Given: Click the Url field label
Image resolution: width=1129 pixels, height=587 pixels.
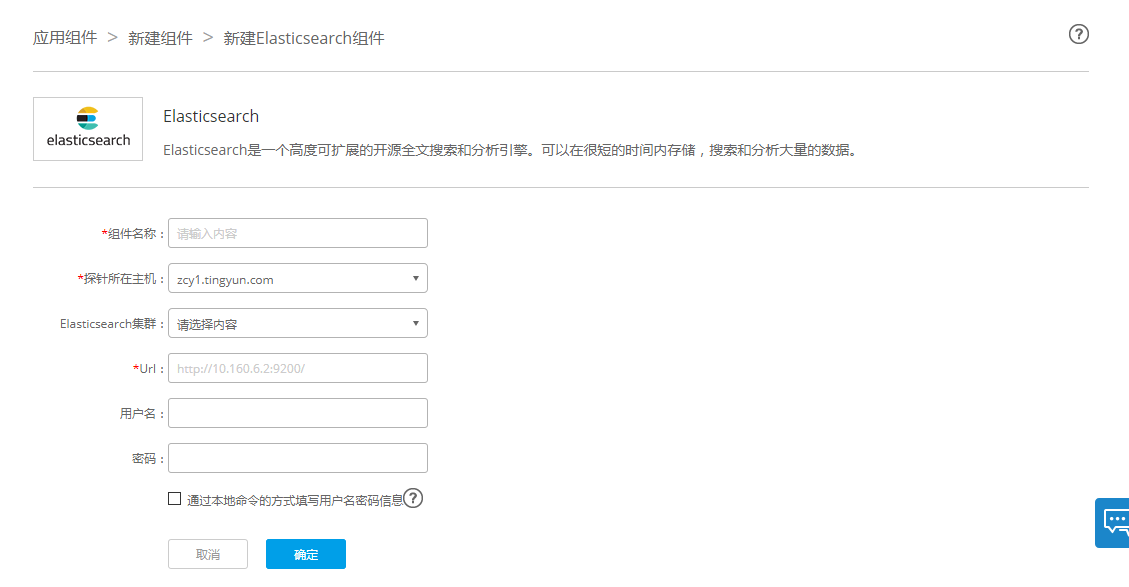Looking at the screenshot, I should tap(149, 369).
